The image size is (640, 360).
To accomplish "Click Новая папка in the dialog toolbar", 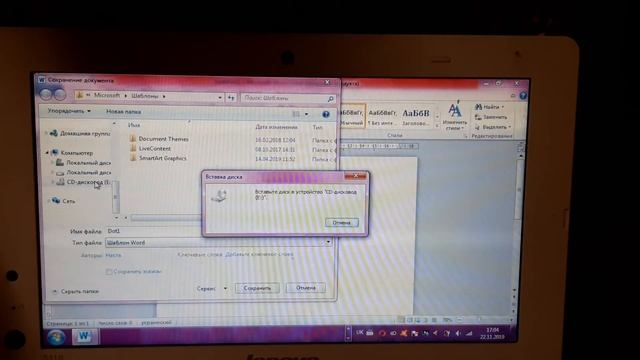I will point(123,111).
